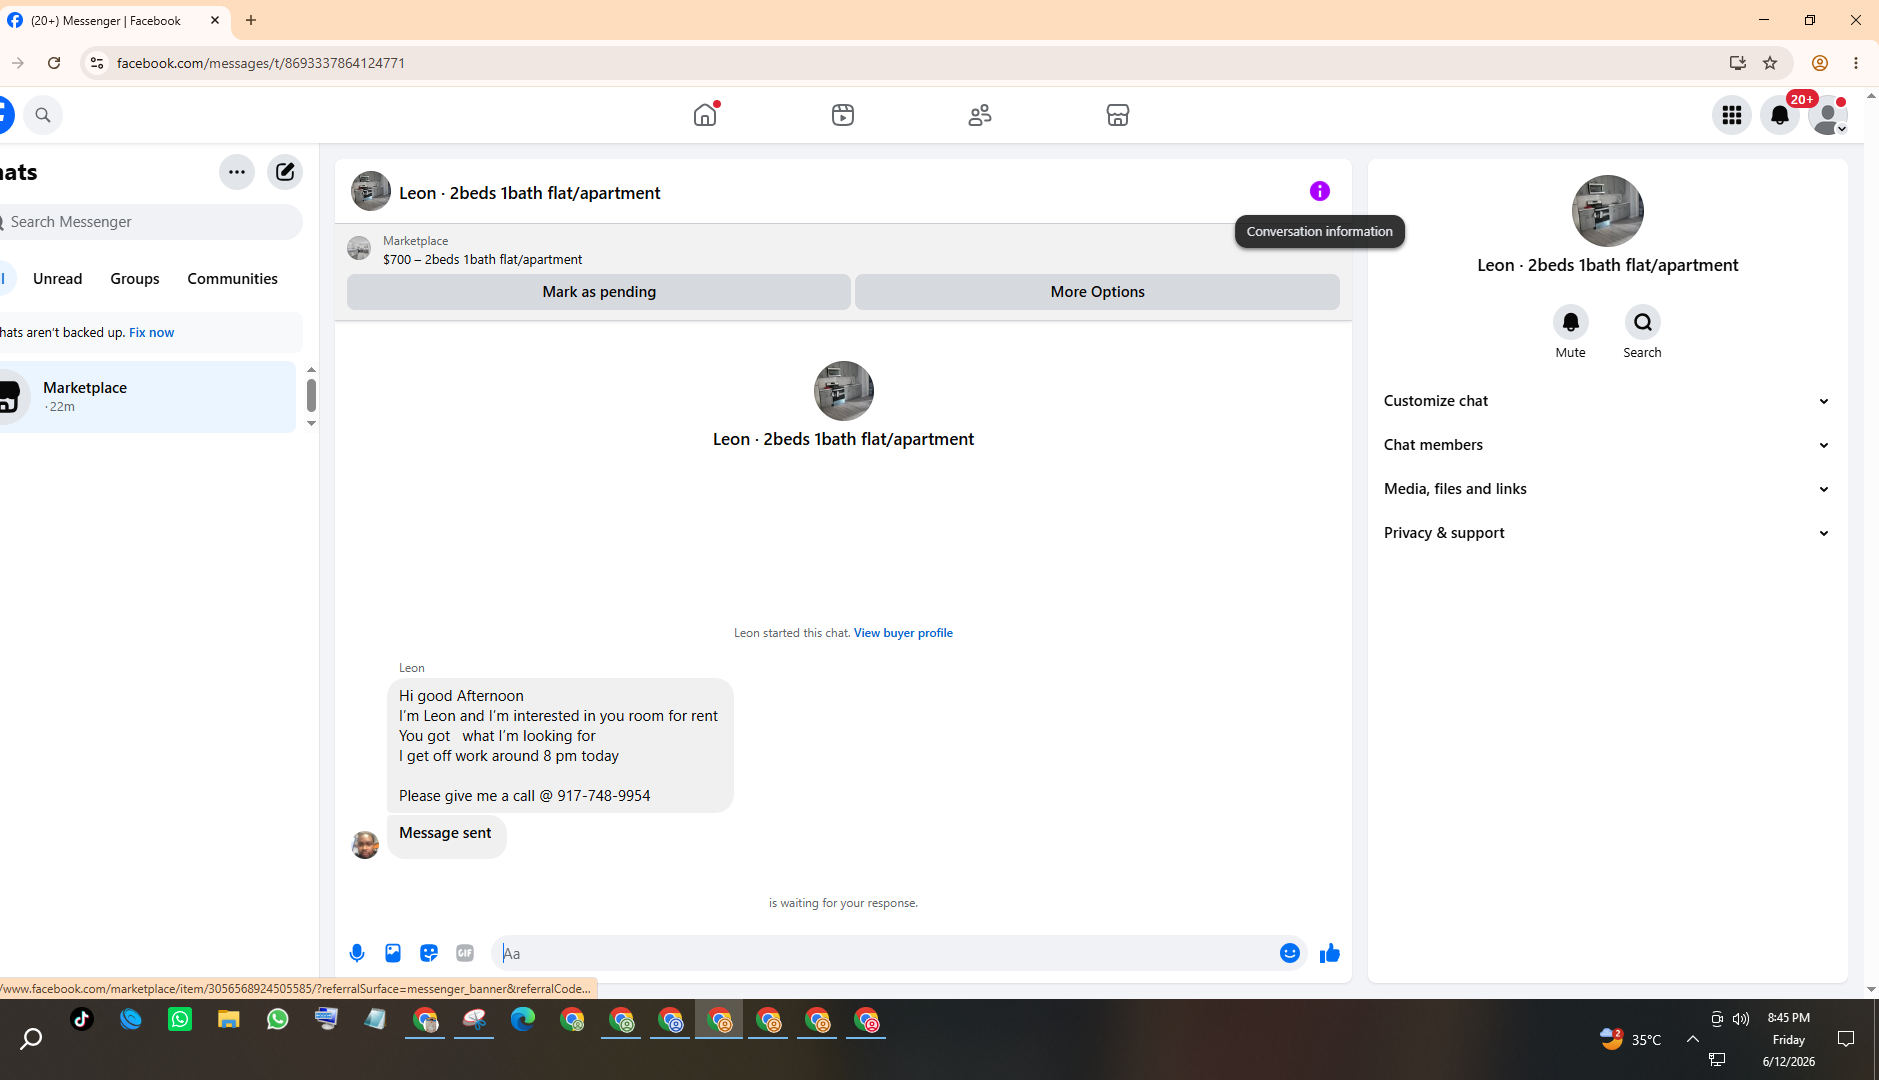Click the Fix now link

[151, 333]
